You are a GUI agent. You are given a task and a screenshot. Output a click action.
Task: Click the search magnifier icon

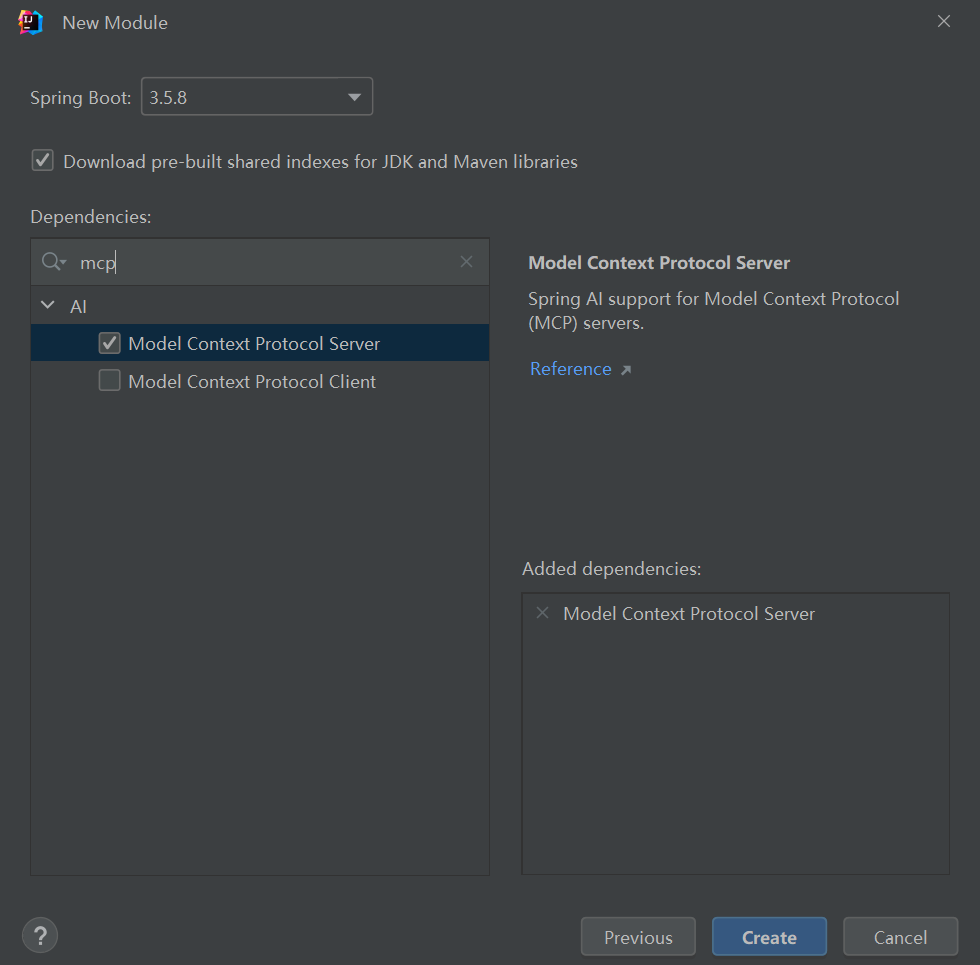pos(51,262)
